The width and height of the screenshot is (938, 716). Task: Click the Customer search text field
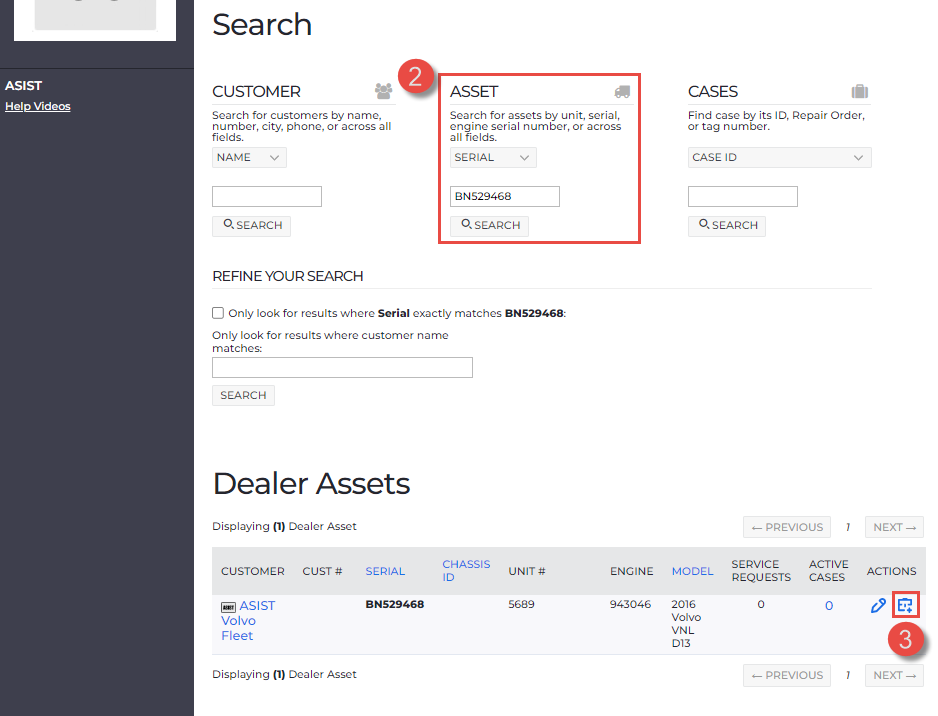[267, 196]
